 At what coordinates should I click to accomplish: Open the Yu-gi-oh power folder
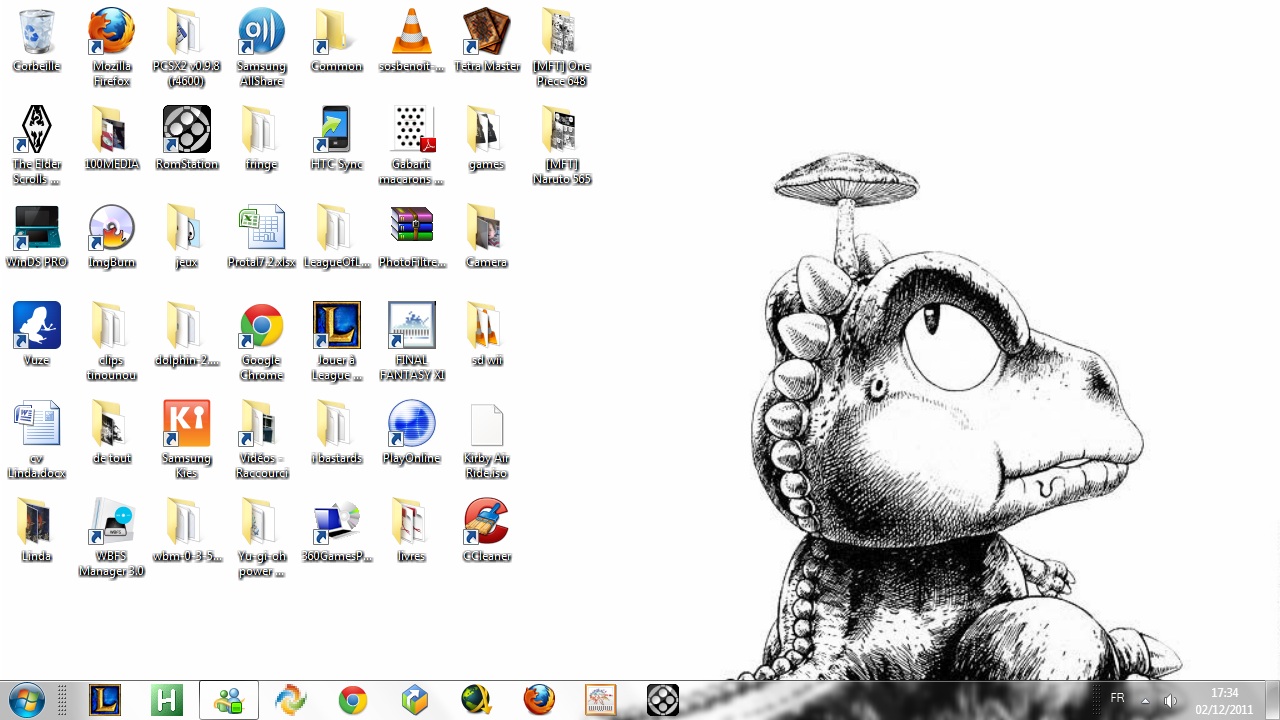pyautogui.click(x=262, y=537)
